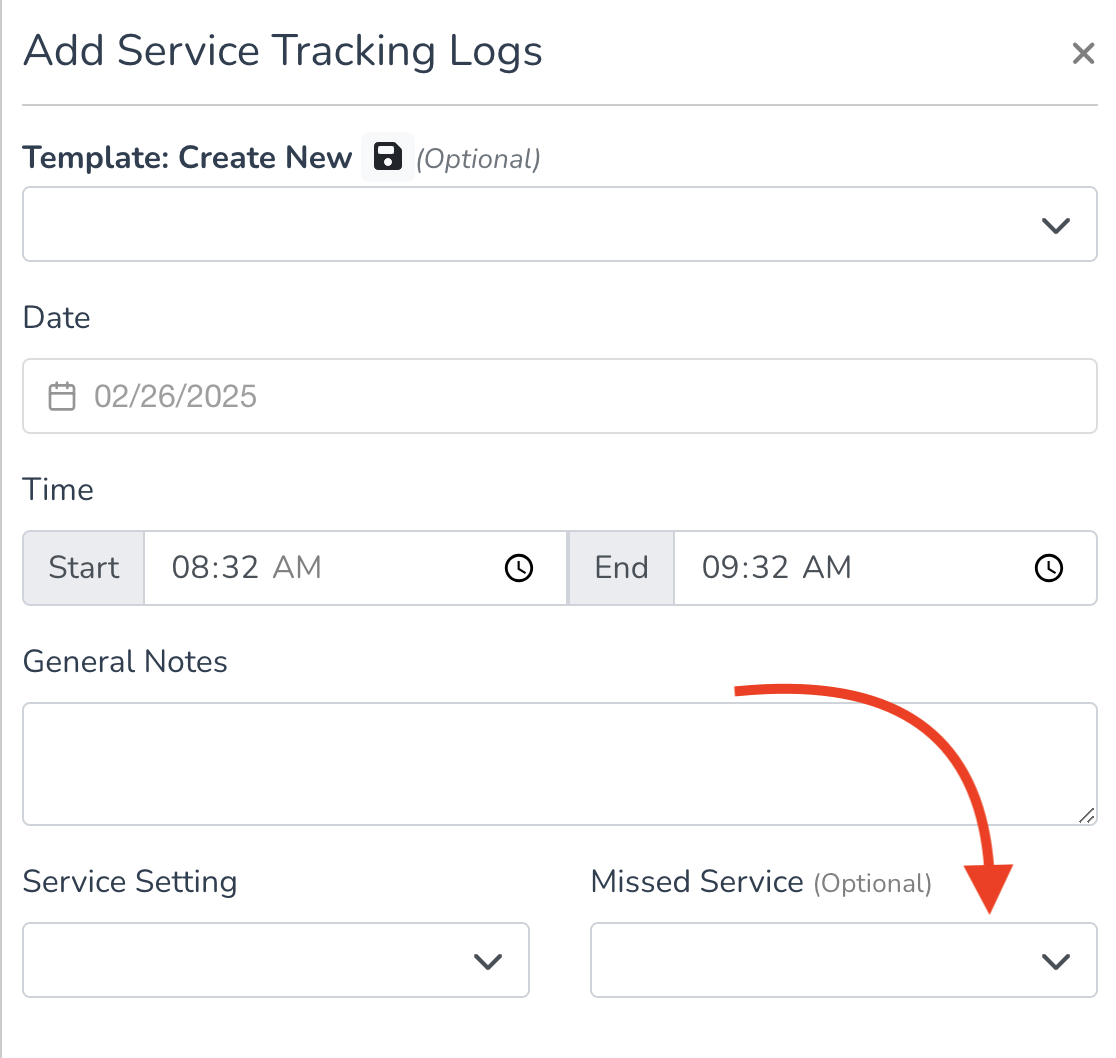Open the Service Setting dropdown
Image resolution: width=1116 pixels, height=1058 pixels.
click(x=275, y=960)
